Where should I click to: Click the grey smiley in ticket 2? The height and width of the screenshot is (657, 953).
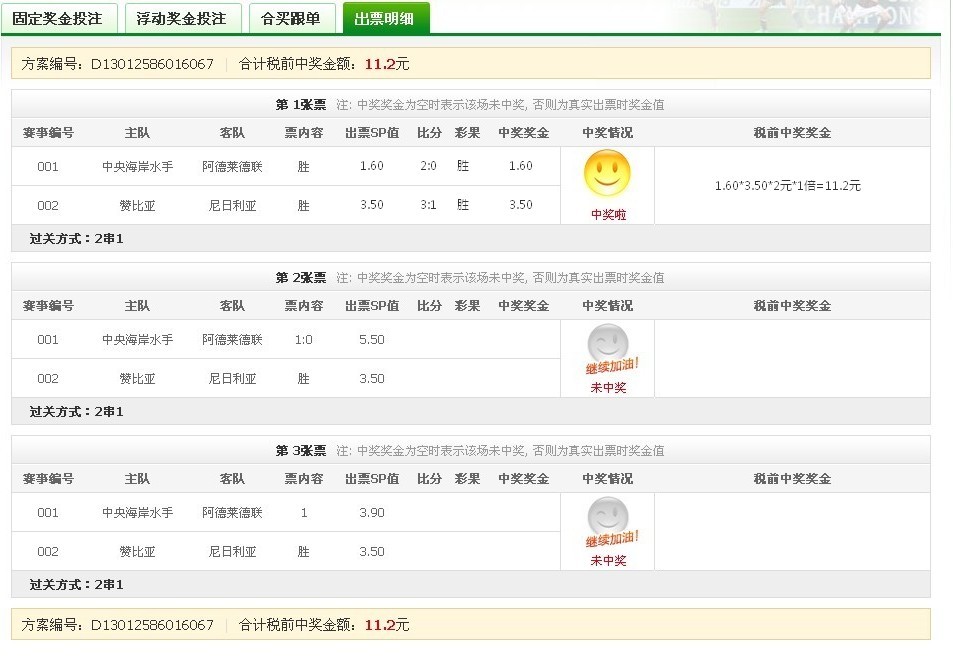(x=607, y=344)
